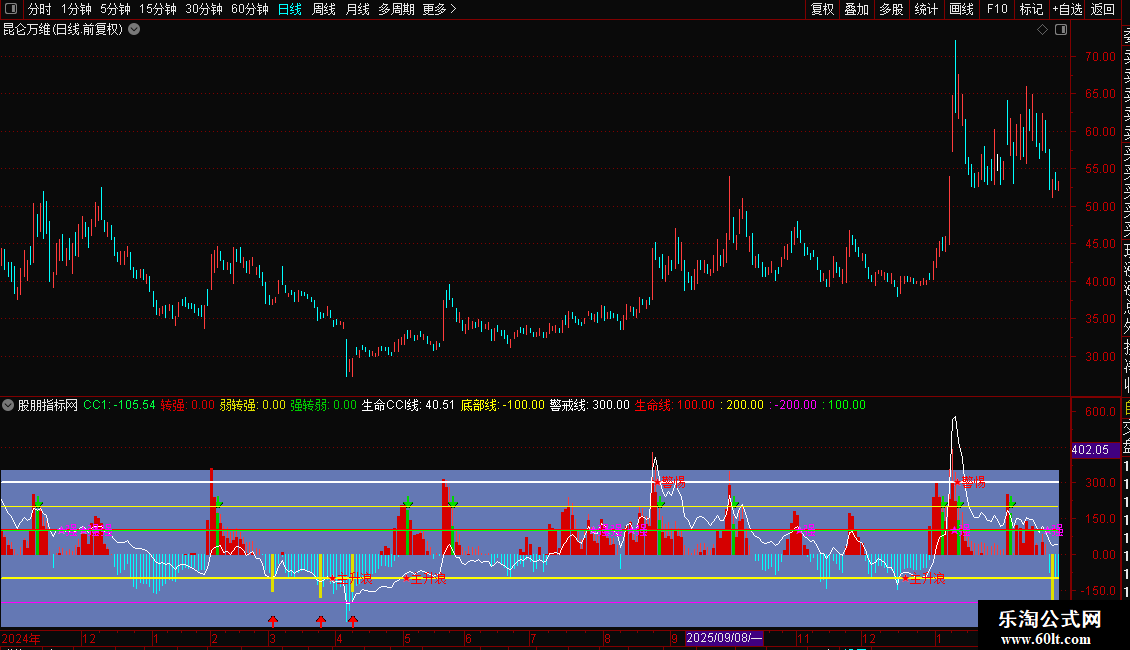Toggle the right side panel icon
Screen dimensions: 1130x650
click(1061, 30)
